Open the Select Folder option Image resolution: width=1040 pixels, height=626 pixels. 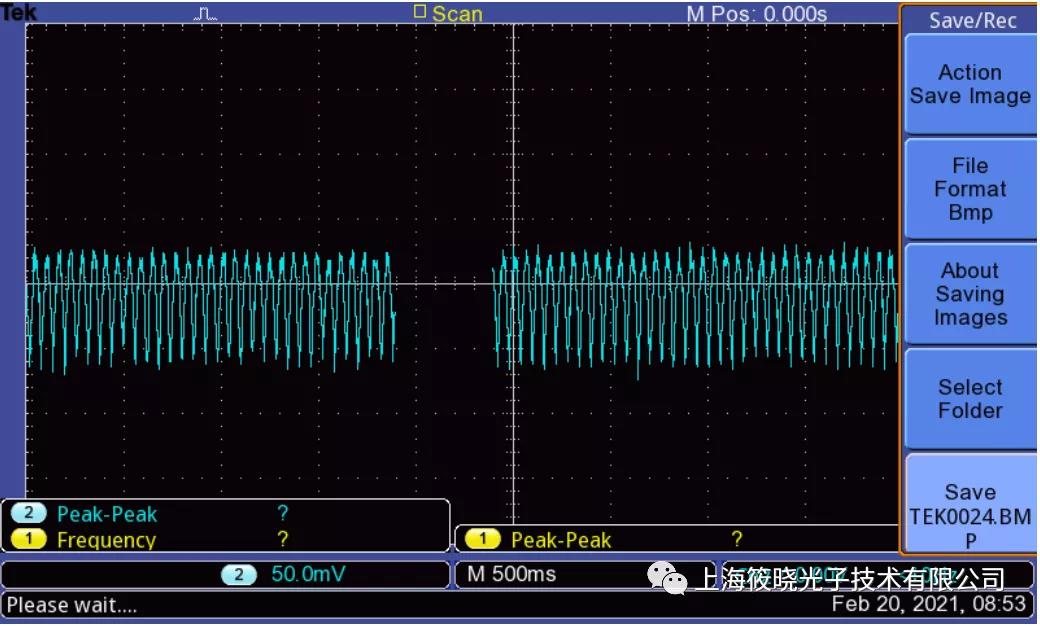(x=970, y=399)
